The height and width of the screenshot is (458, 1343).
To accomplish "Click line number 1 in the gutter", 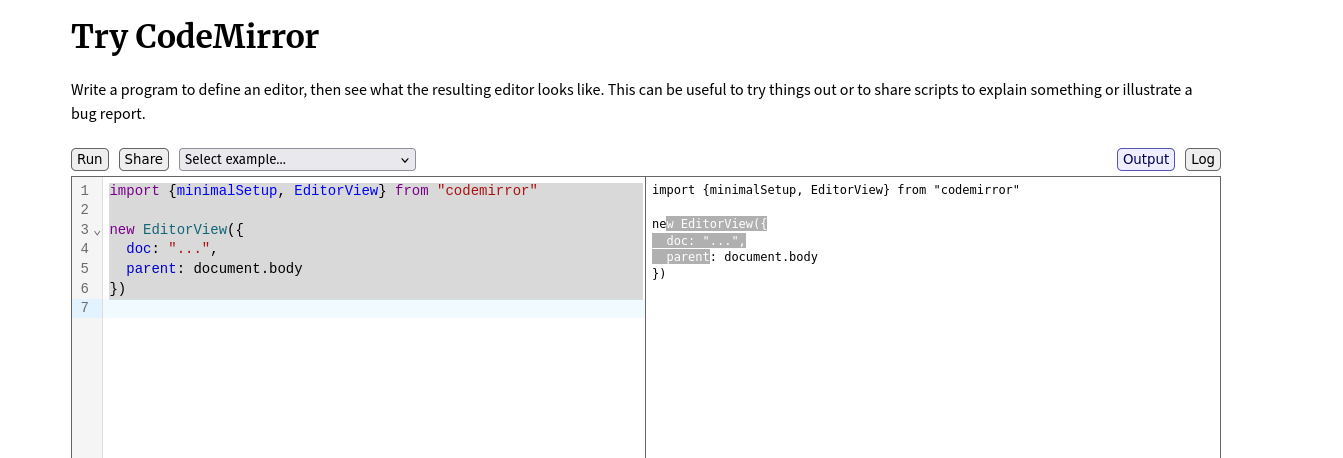I will (x=85, y=191).
